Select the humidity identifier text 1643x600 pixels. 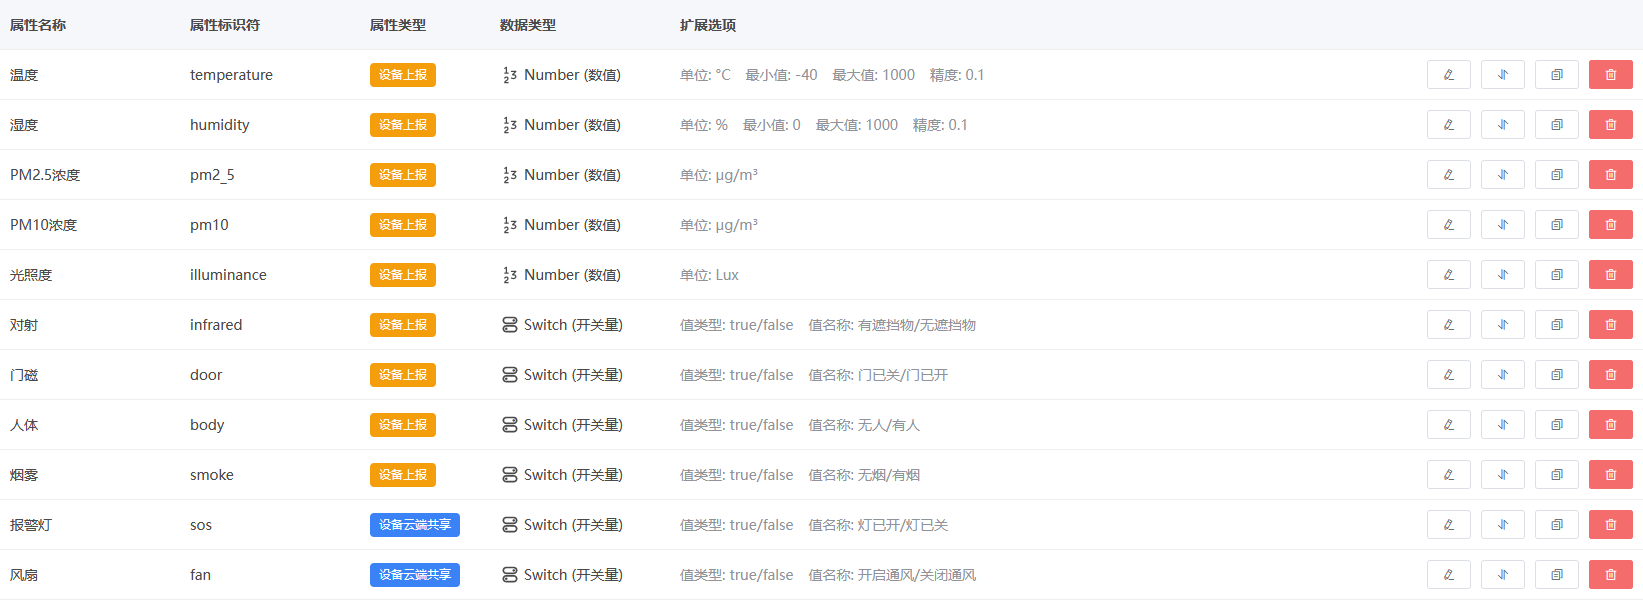[219, 125]
